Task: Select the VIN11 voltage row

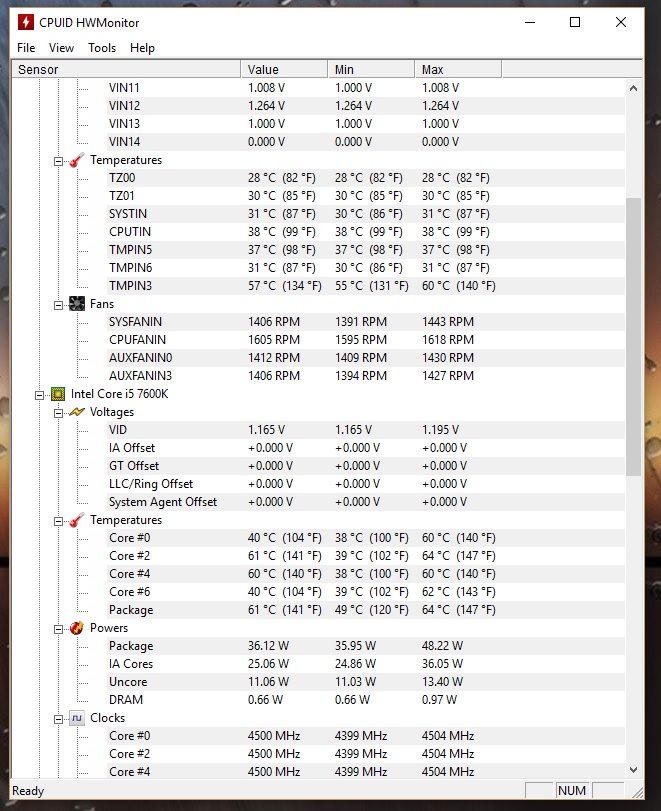Action: 365,88
